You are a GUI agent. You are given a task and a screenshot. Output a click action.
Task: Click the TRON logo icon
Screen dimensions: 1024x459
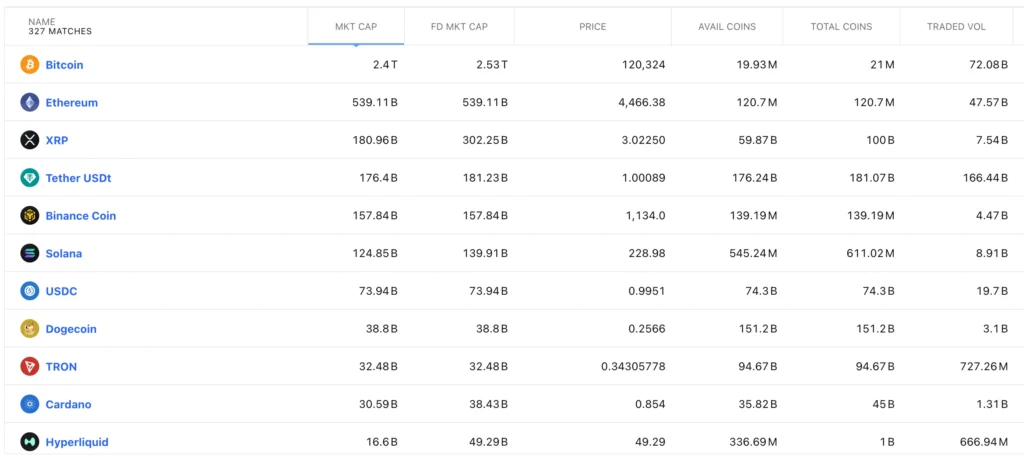coord(30,367)
